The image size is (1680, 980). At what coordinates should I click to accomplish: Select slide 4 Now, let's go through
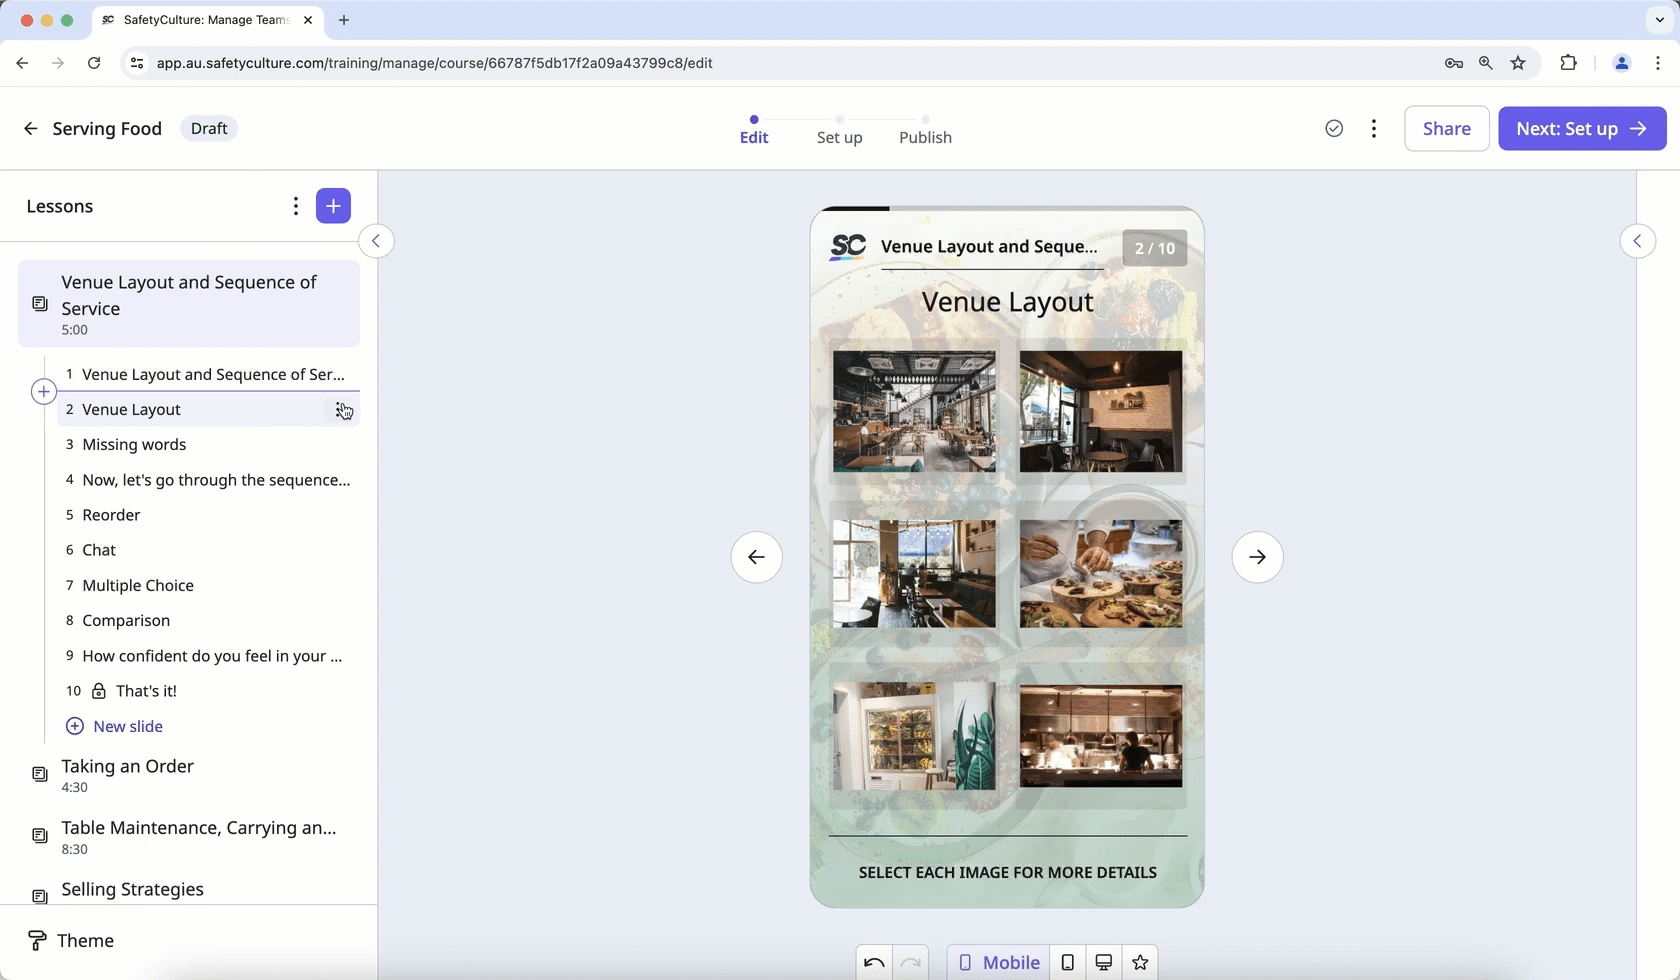207,480
